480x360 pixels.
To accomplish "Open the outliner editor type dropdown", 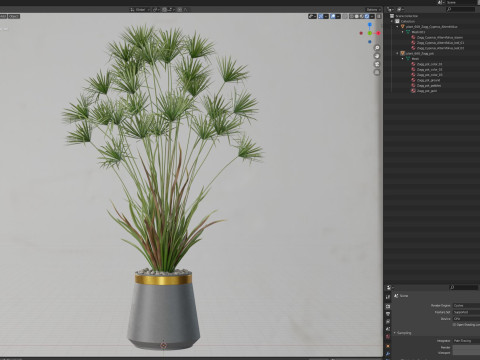I will 390,9.
